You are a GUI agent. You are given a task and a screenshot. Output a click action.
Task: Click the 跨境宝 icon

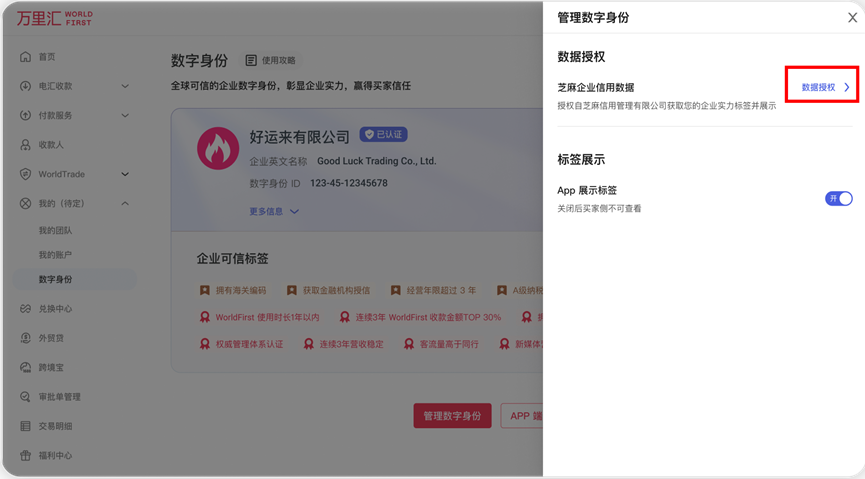tap(25, 368)
